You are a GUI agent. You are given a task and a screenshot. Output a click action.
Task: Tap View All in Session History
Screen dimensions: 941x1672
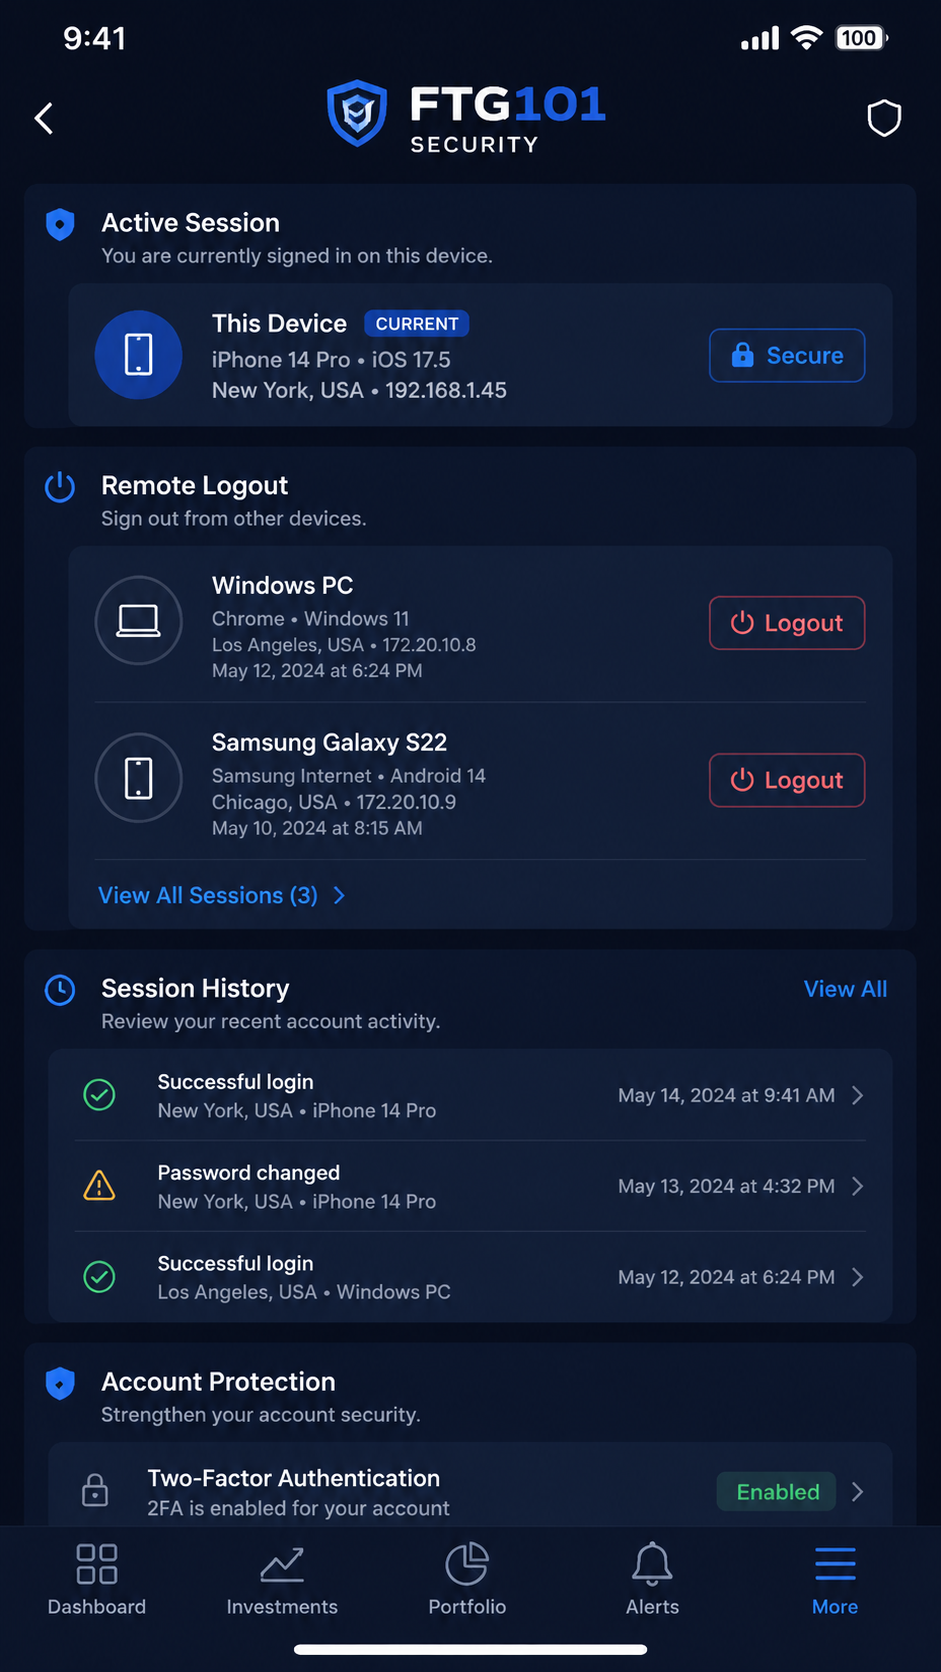click(x=845, y=989)
